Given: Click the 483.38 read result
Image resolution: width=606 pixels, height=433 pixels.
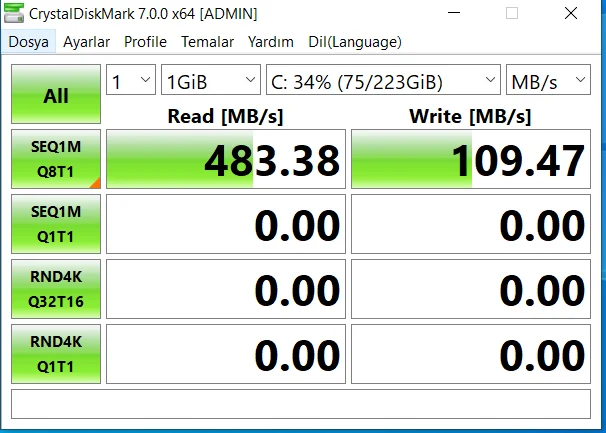Looking at the screenshot, I should click(226, 159).
